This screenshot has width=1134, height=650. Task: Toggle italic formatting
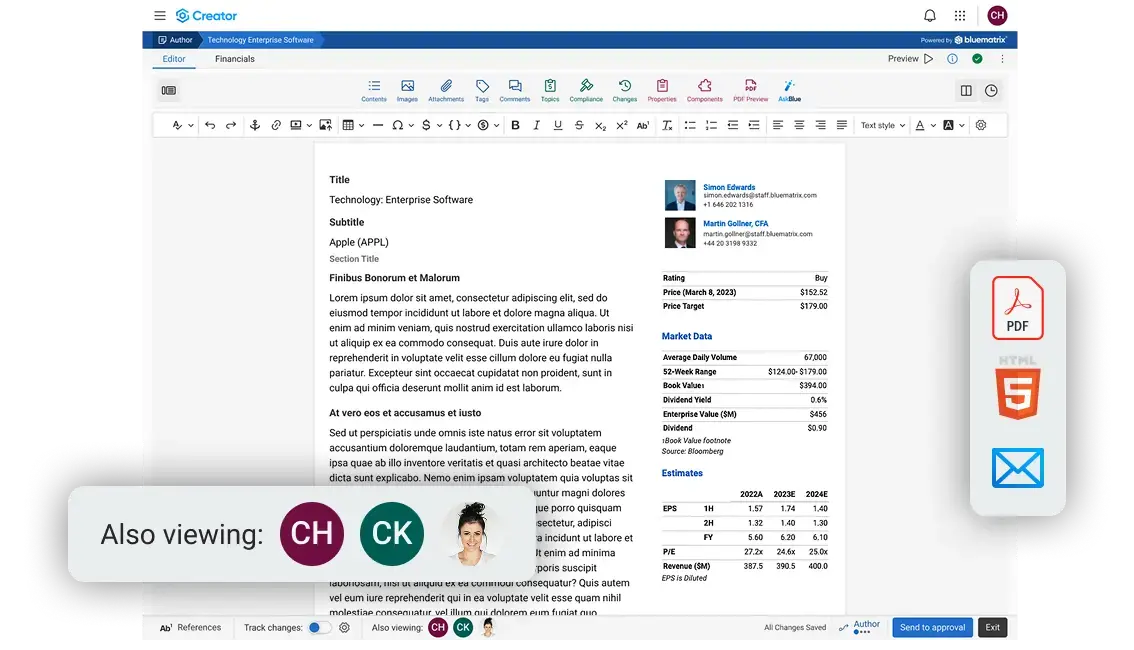pos(536,125)
